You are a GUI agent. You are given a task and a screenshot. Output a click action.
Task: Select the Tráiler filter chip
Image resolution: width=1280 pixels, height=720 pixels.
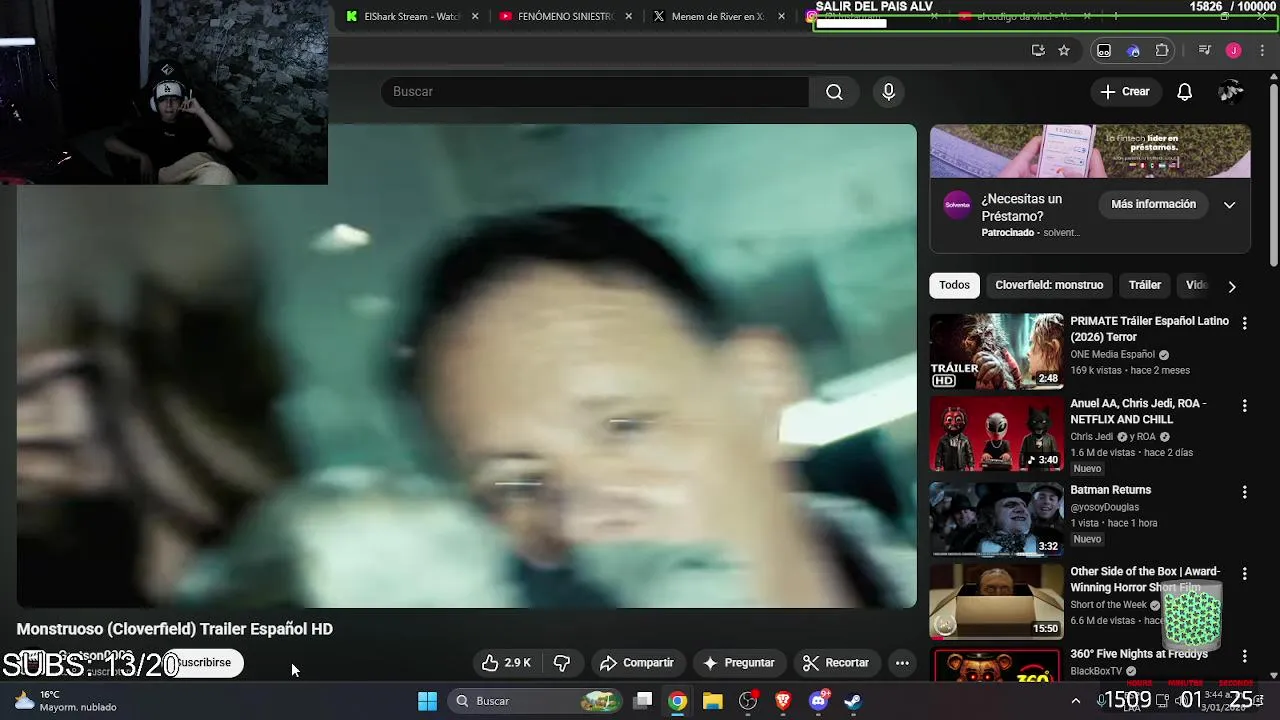[1145, 285]
